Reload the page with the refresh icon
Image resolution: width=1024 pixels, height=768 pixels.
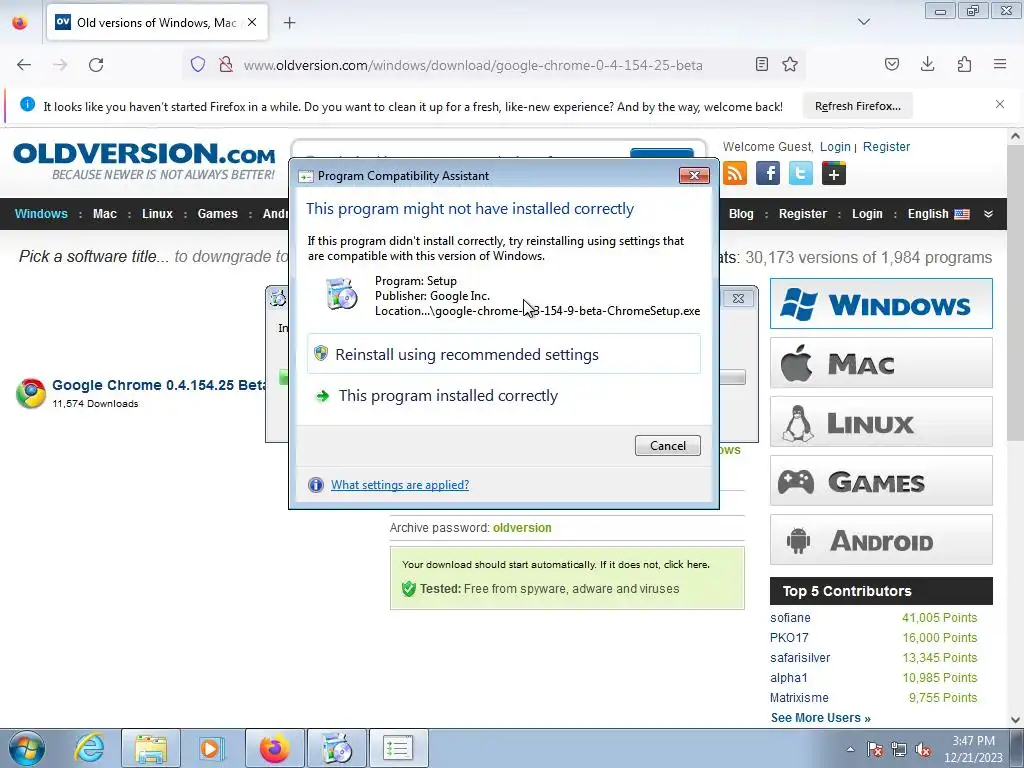(96, 65)
